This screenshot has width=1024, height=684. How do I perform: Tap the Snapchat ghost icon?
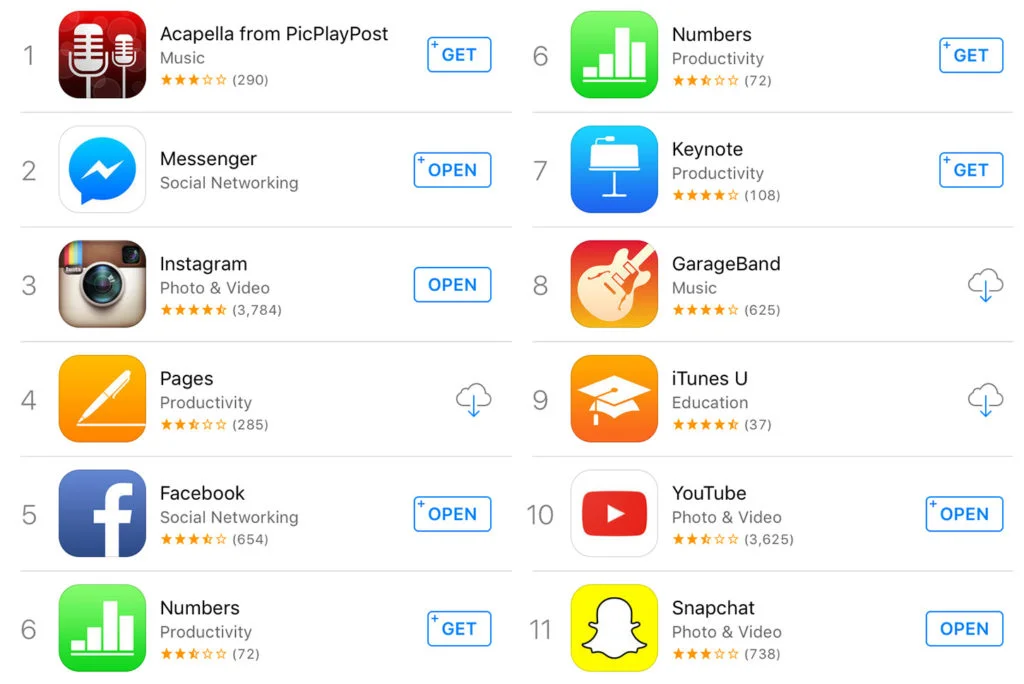click(613, 628)
